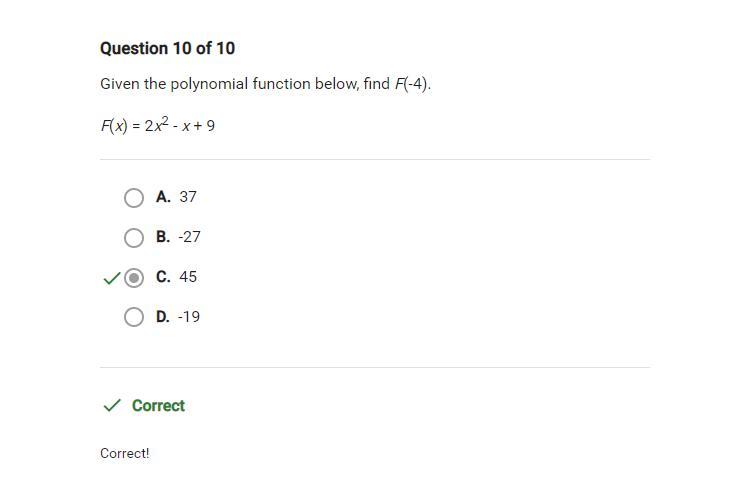Choose the answer value 45
Screen dimensions: 729x478
pyautogui.click(x=188, y=277)
